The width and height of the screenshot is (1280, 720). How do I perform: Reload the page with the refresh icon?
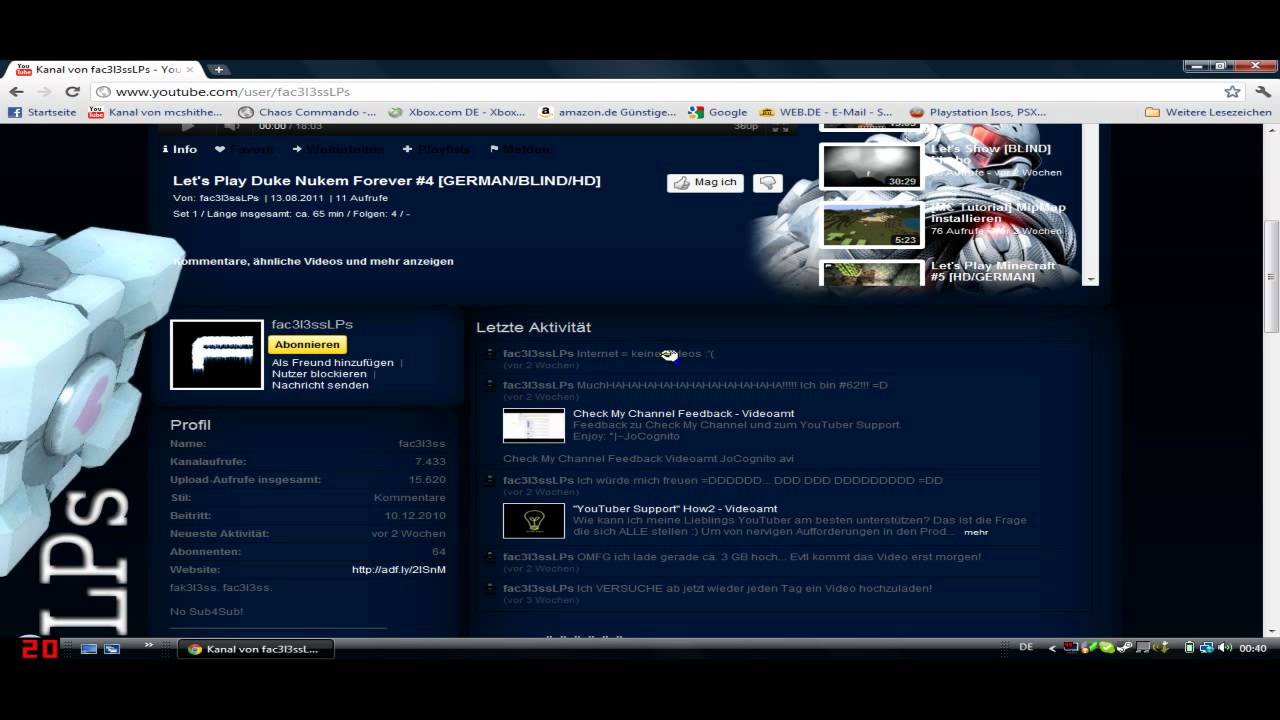pyautogui.click(x=72, y=91)
